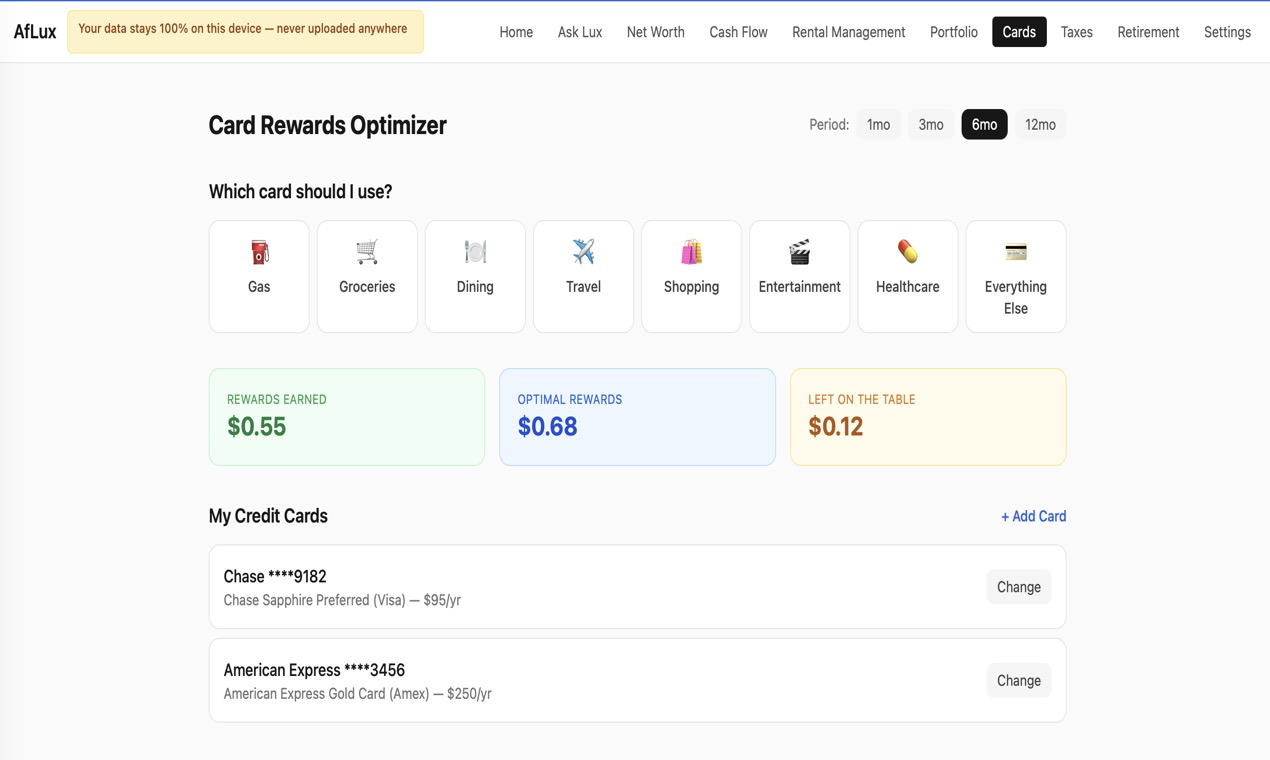This screenshot has width=1270, height=760.
Task: Open Rental Management
Action: (x=848, y=32)
